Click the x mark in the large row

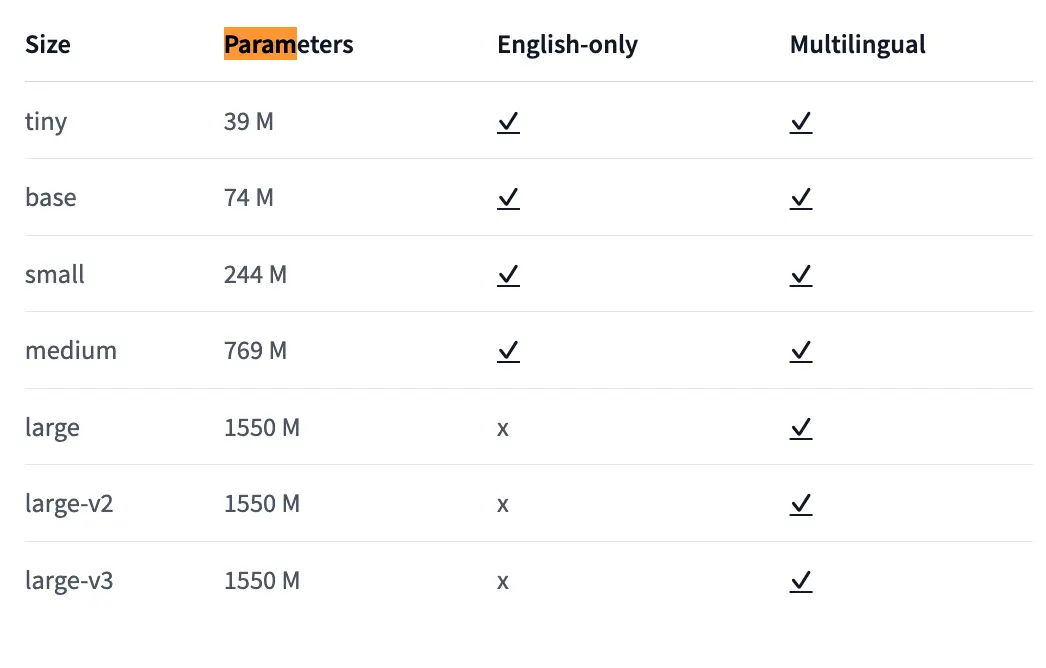(x=503, y=428)
